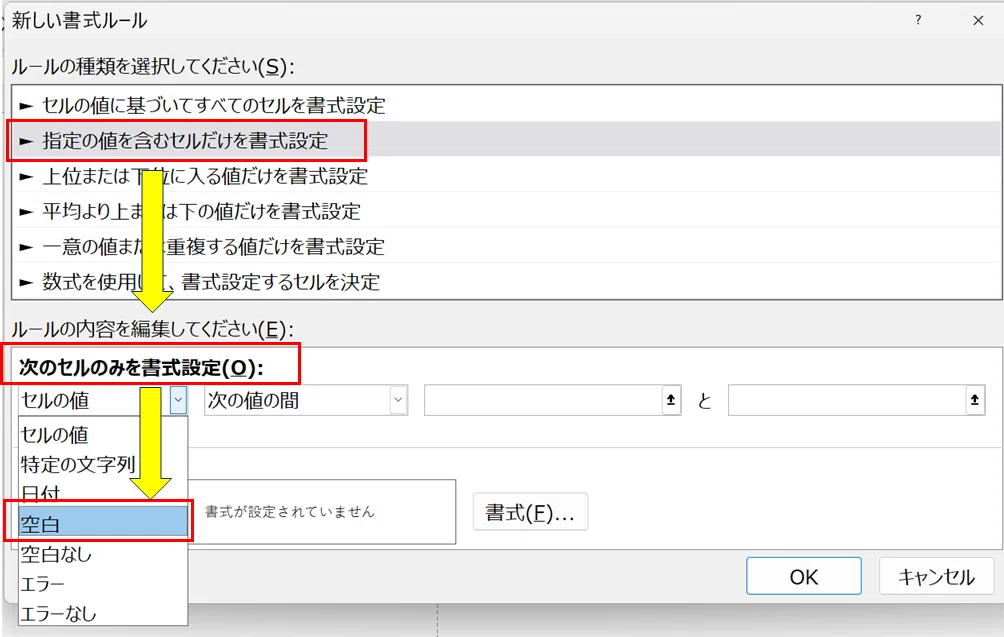Select rule type 指定の値を含むセルだけを書式設定

point(506,140)
